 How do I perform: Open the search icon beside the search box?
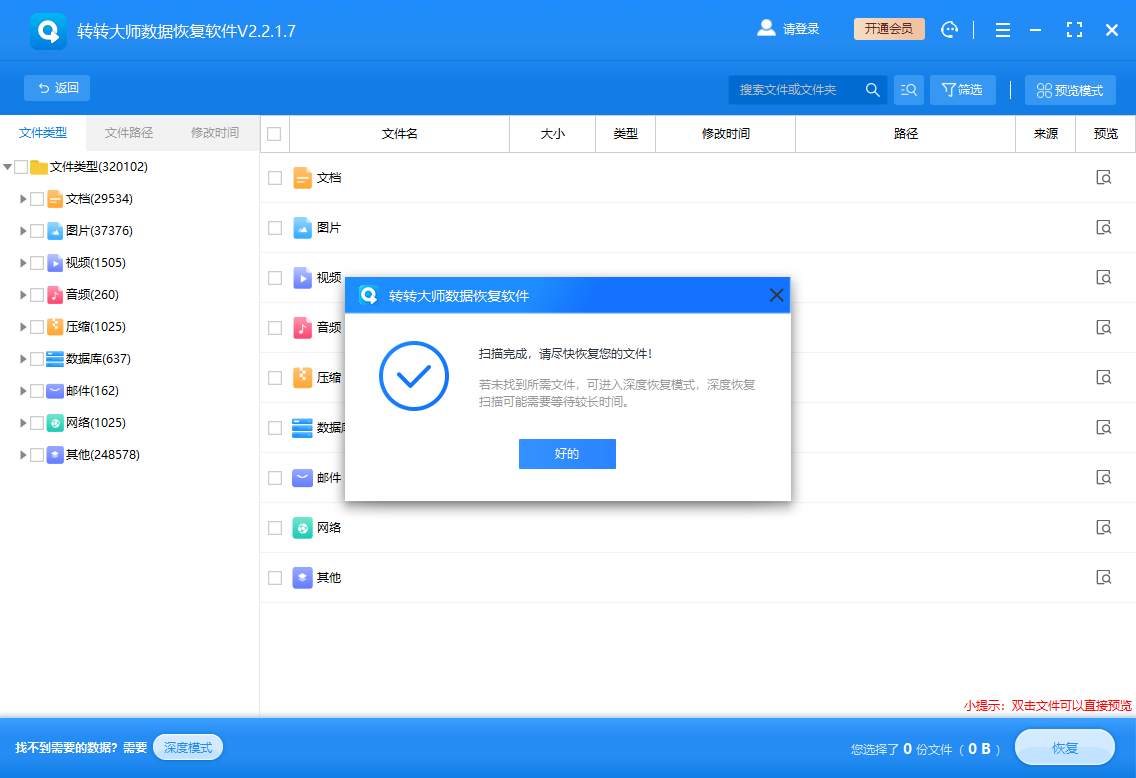873,89
